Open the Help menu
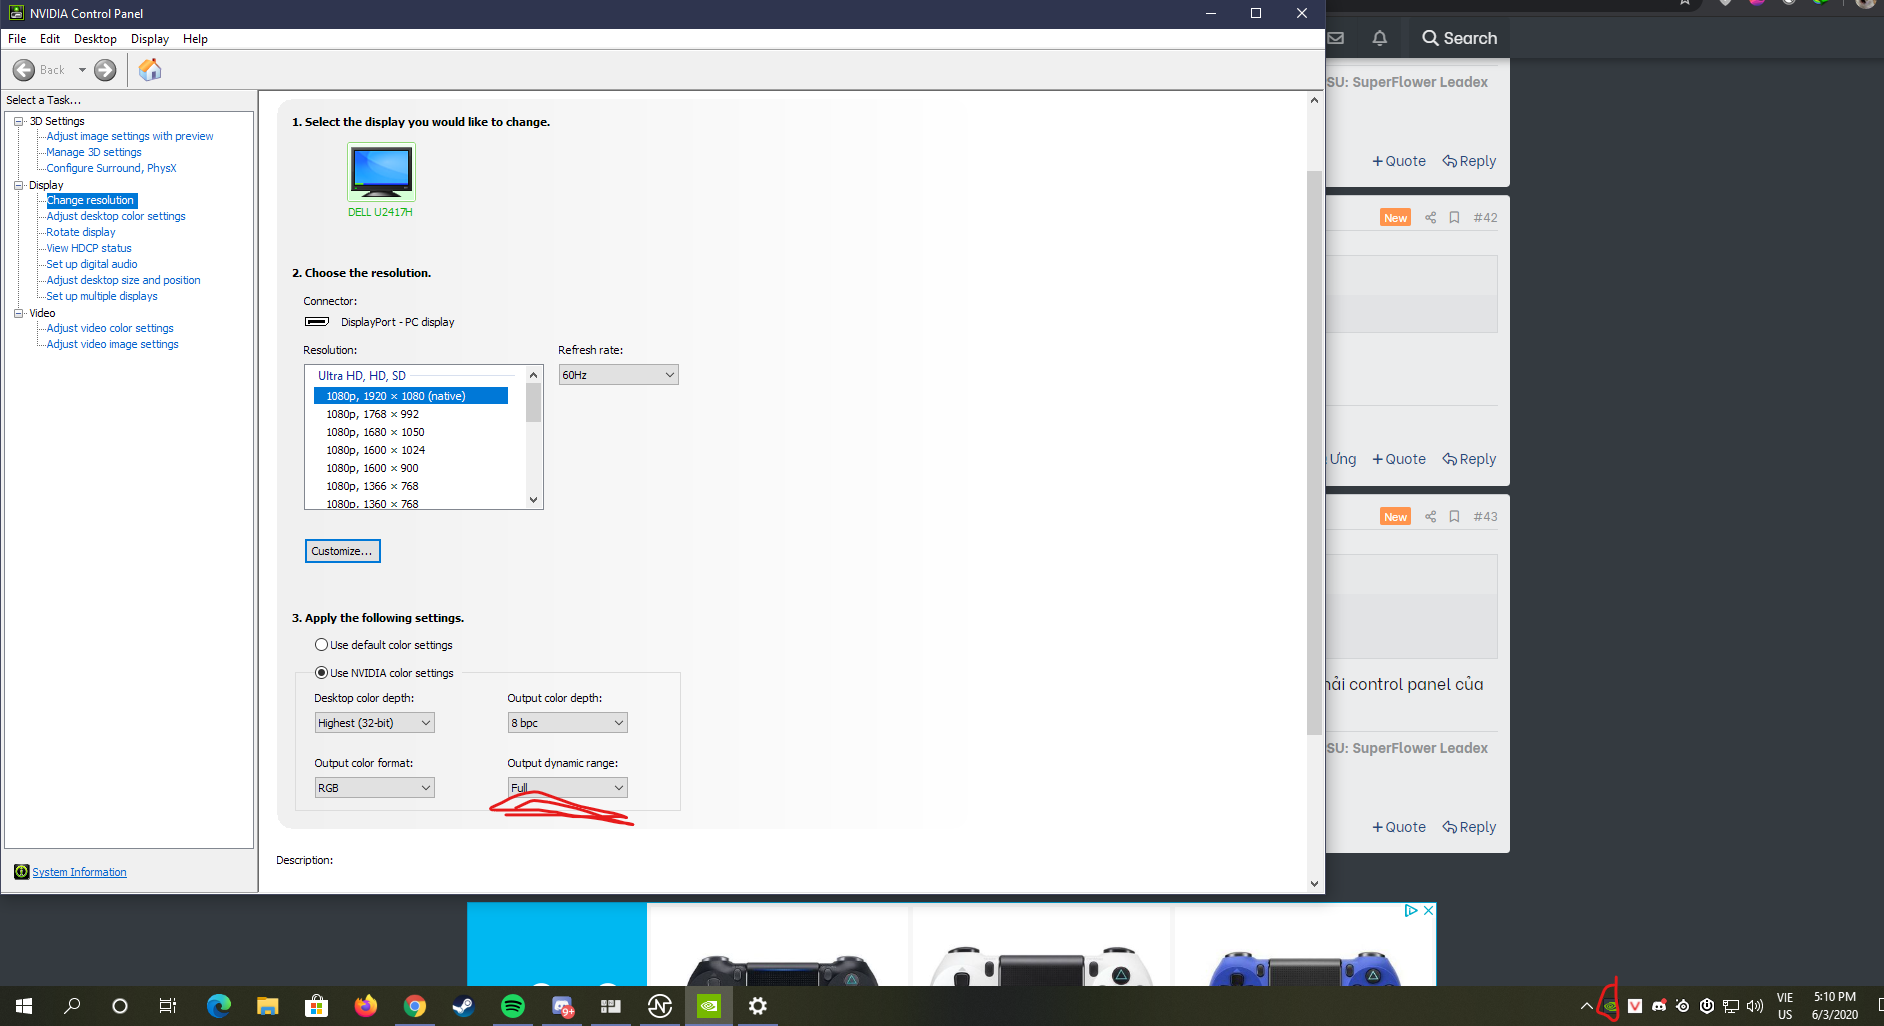Viewport: 1884px width, 1026px height. click(195, 39)
